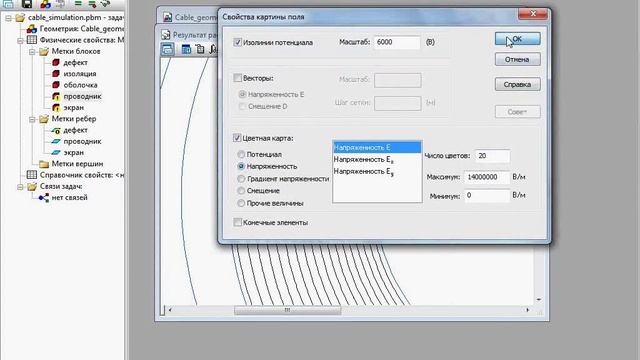Collapse the Физические свойства node
Screen dimensions: 640x360
coord(20,40)
